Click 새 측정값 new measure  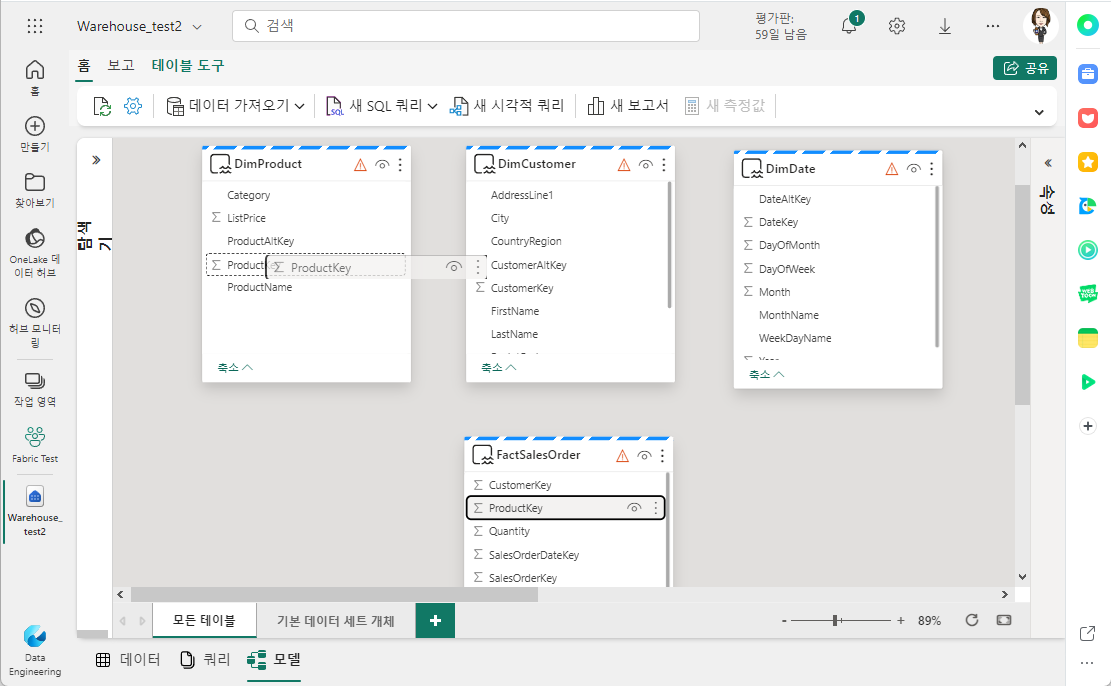[x=725, y=106]
